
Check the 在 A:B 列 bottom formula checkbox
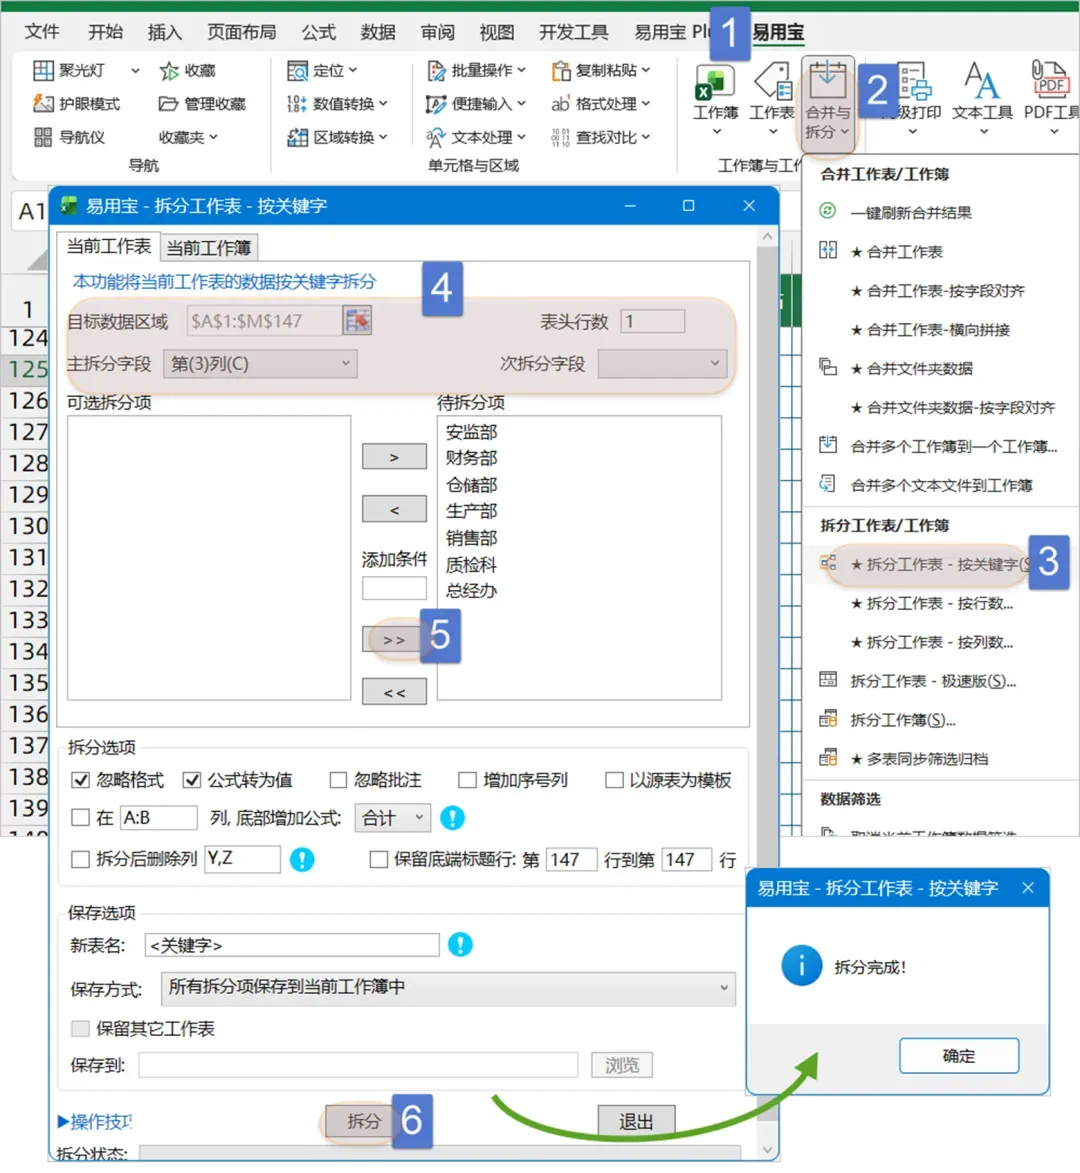coord(80,818)
